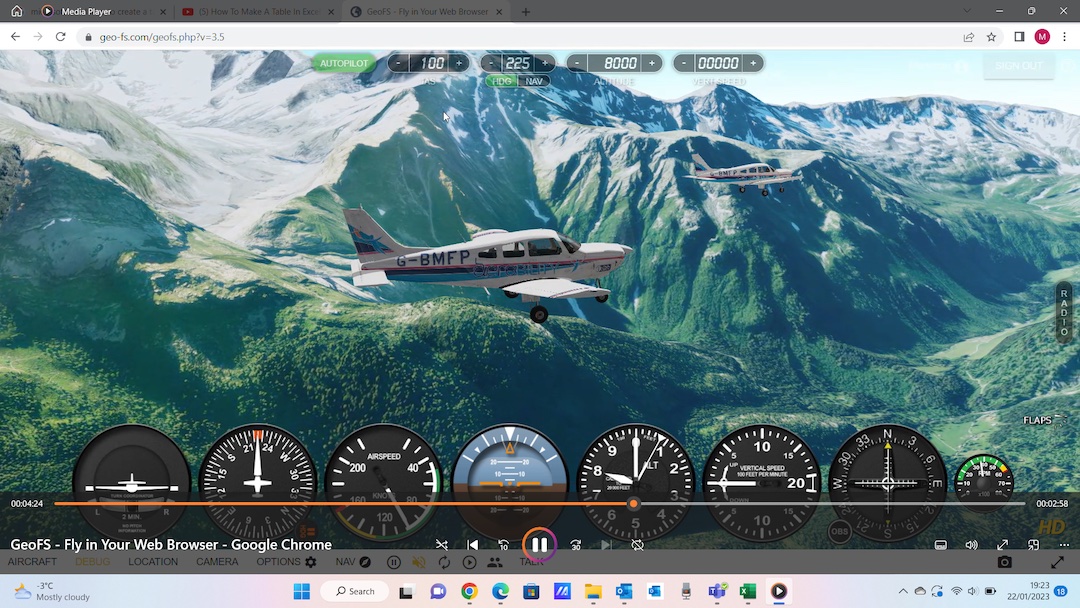This screenshot has width=1080, height=608.
Task: Go to next track in Media Player
Action: [606, 545]
